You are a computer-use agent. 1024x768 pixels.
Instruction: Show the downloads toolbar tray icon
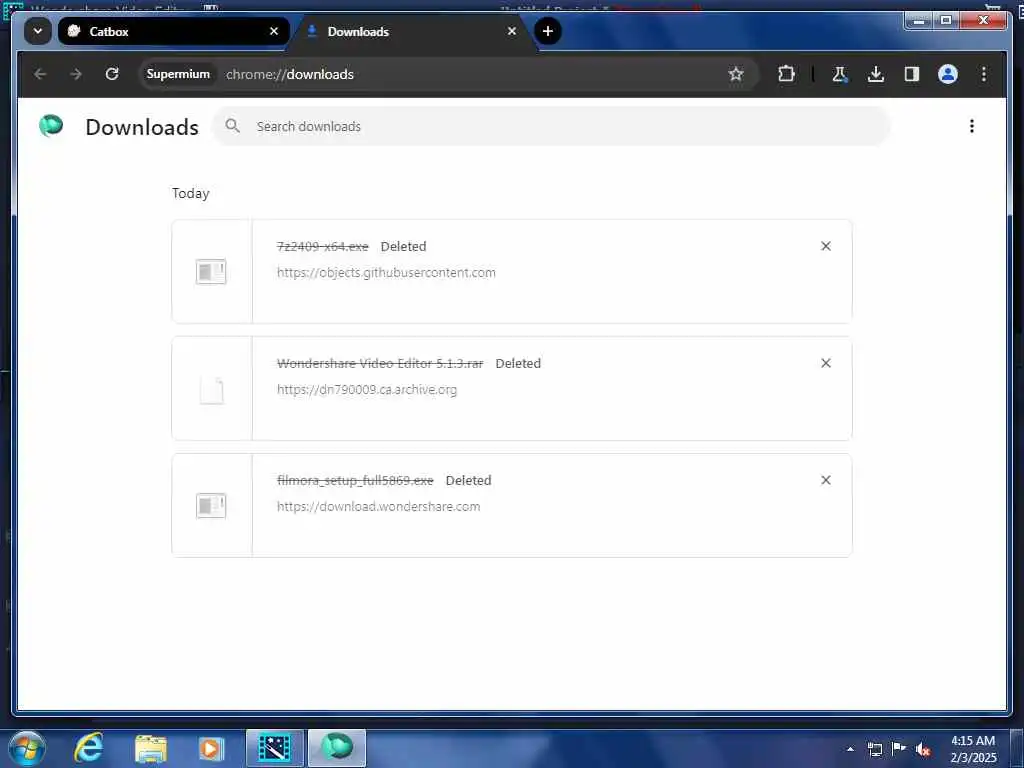point(876,74)
